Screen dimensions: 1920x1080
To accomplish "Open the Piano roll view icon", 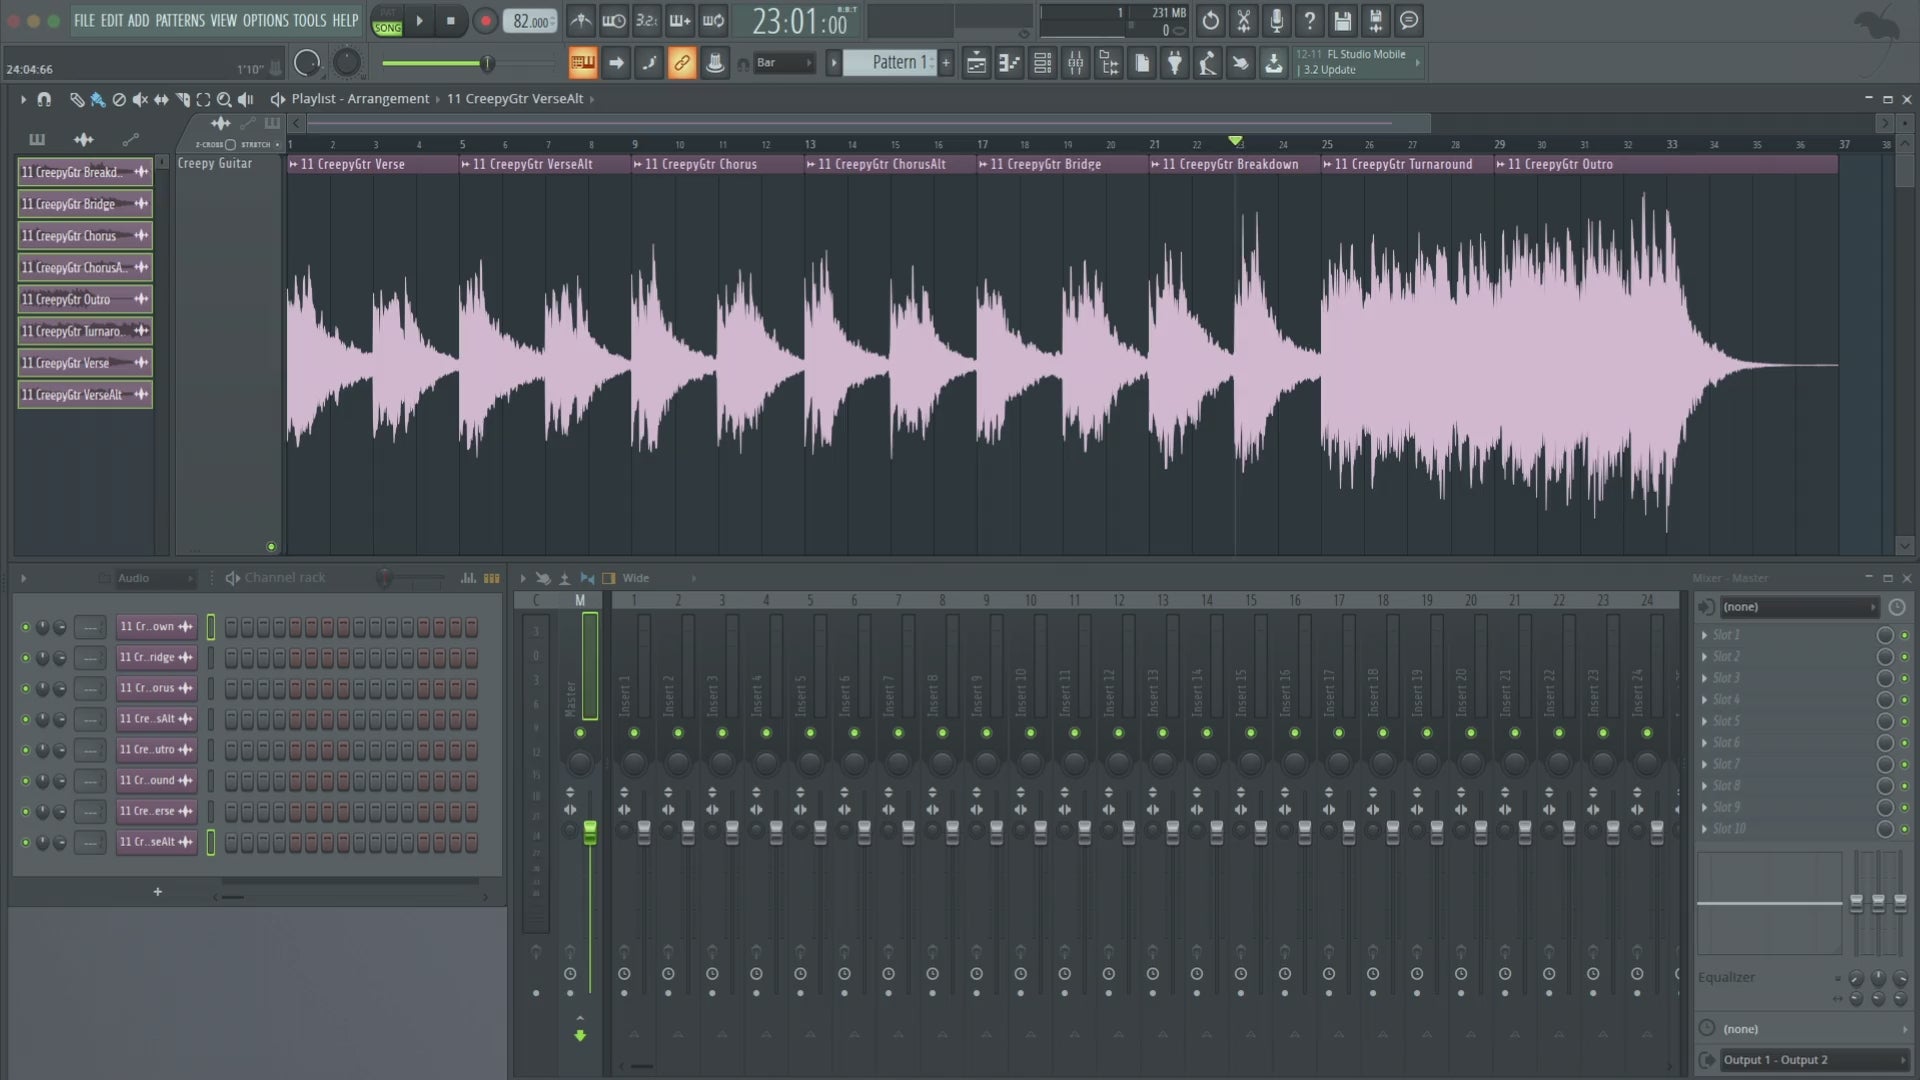I will coord(1009,63).
